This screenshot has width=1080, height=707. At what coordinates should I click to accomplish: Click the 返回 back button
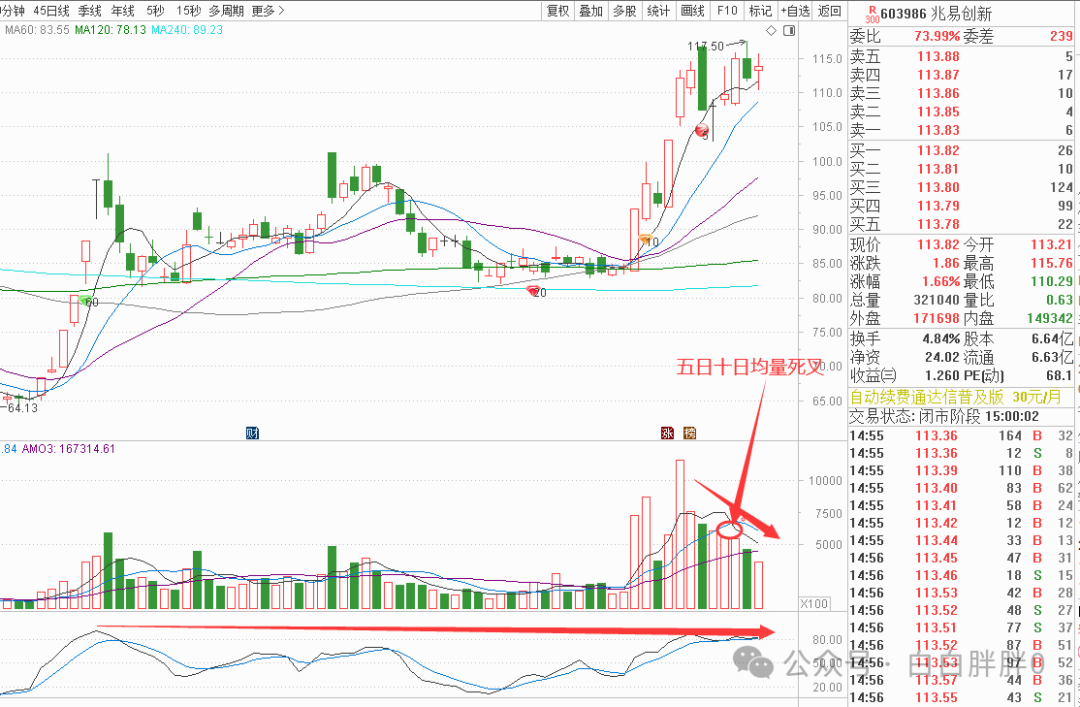pyautogui.click(x=829, y=10)
